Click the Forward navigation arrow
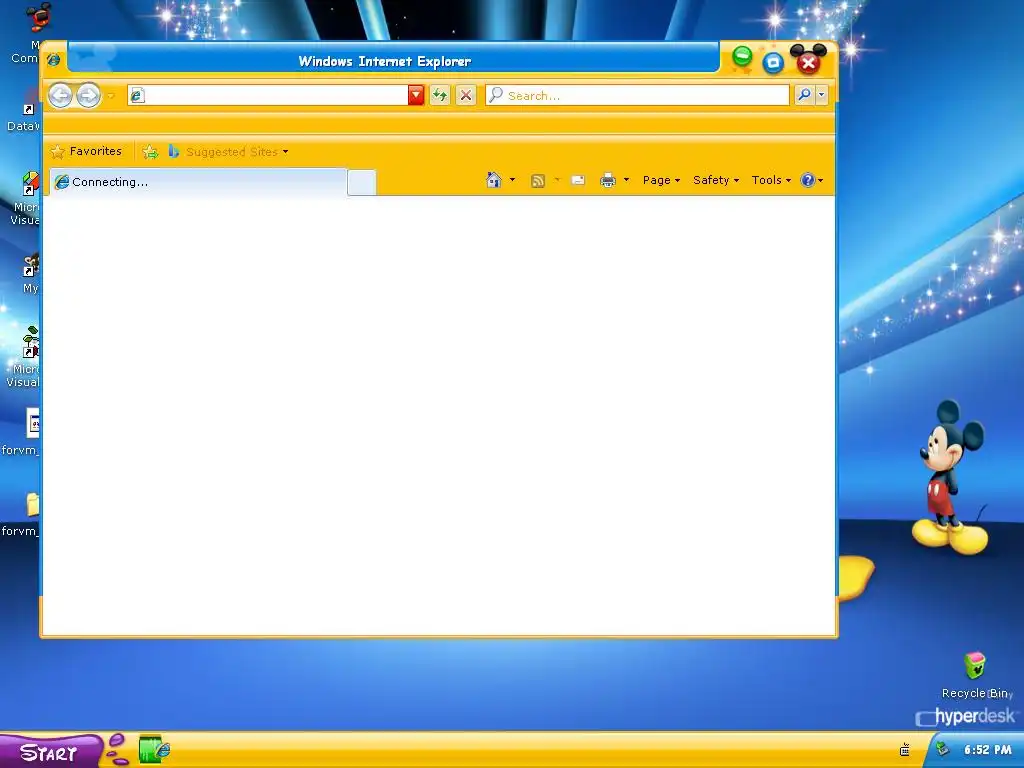The width and height of the screenshot is (1024, 768). point(88,96)
